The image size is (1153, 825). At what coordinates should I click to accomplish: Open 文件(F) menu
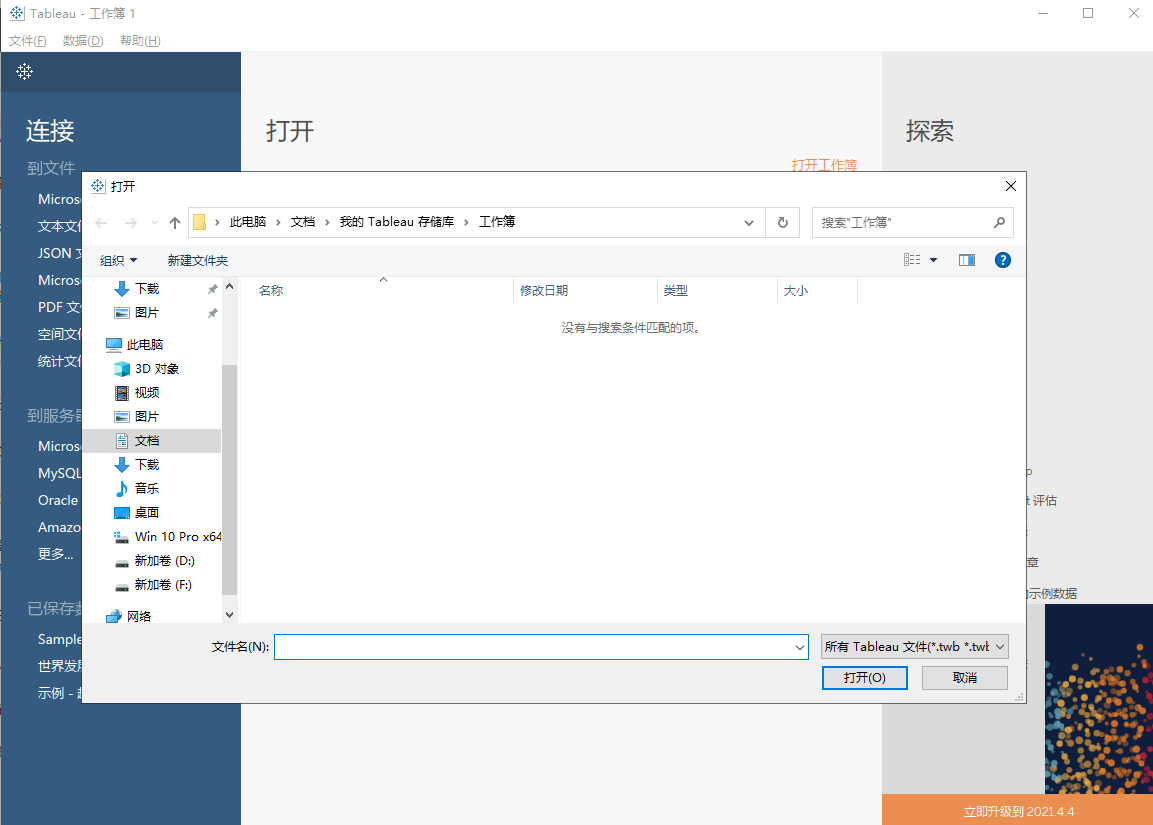click(x=27, y=41)
